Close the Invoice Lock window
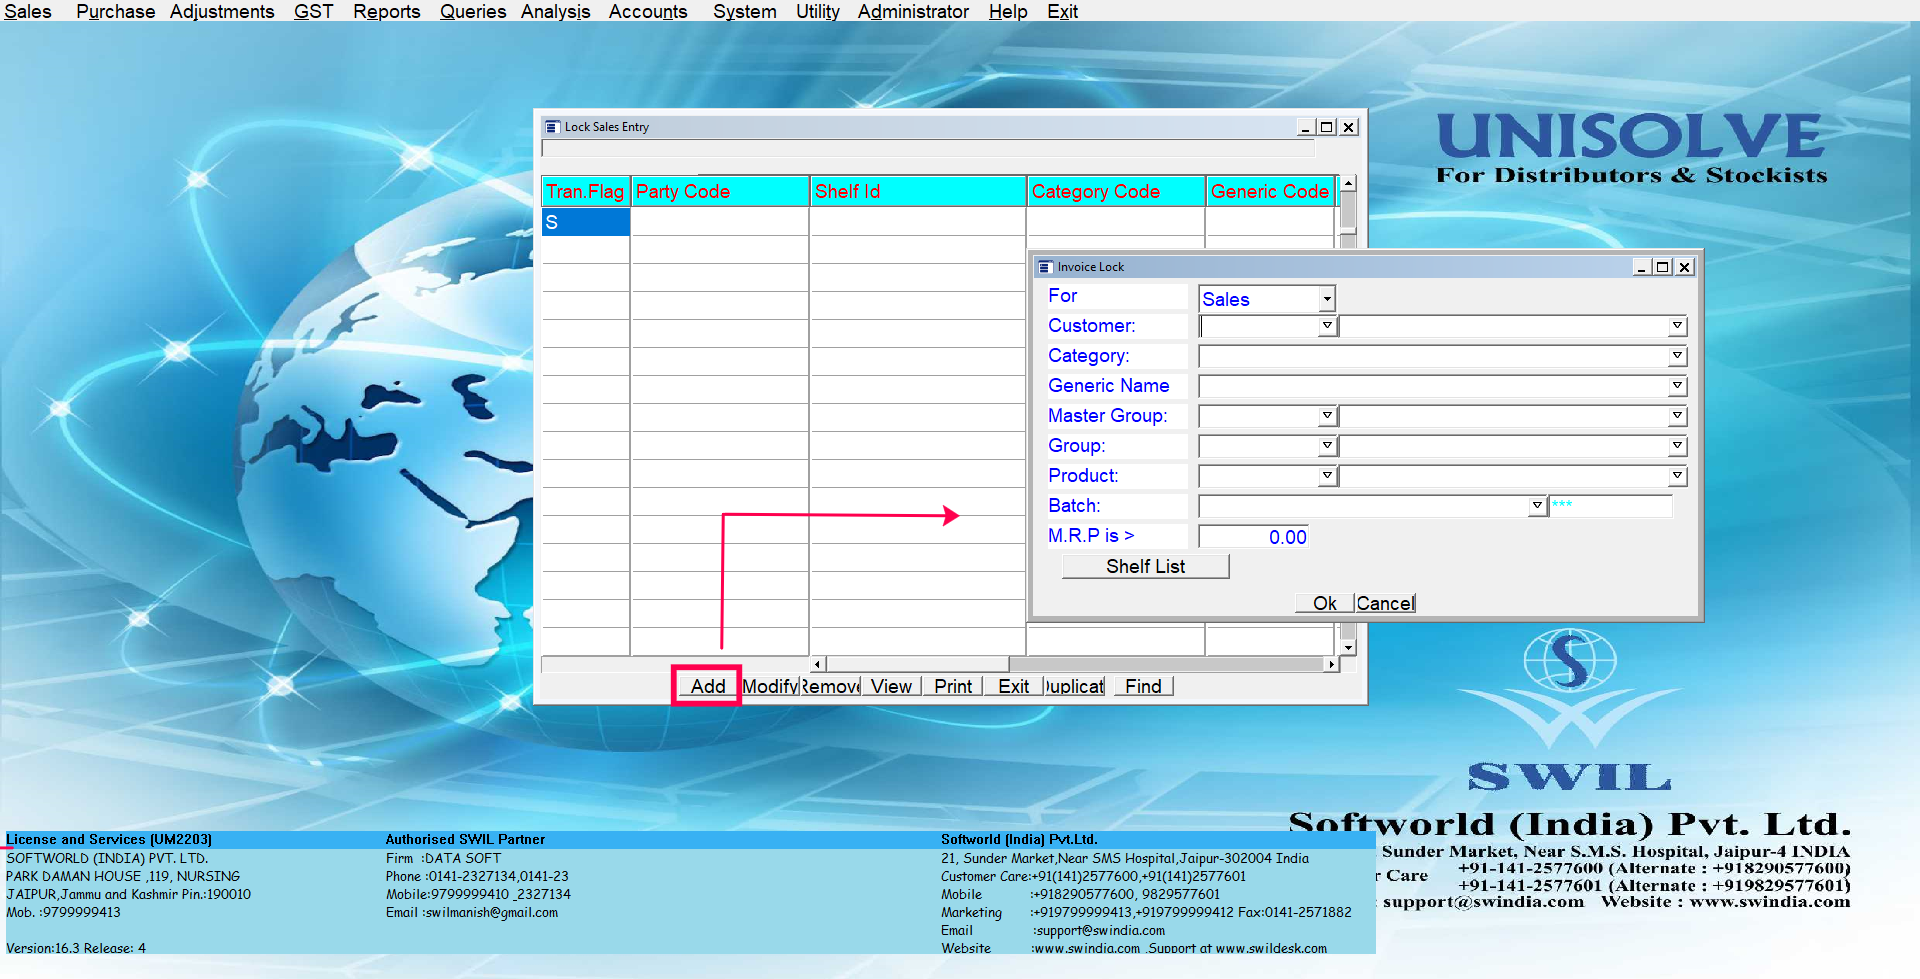Viewport: 1920px width, 979px height. tap(1684, 267)
